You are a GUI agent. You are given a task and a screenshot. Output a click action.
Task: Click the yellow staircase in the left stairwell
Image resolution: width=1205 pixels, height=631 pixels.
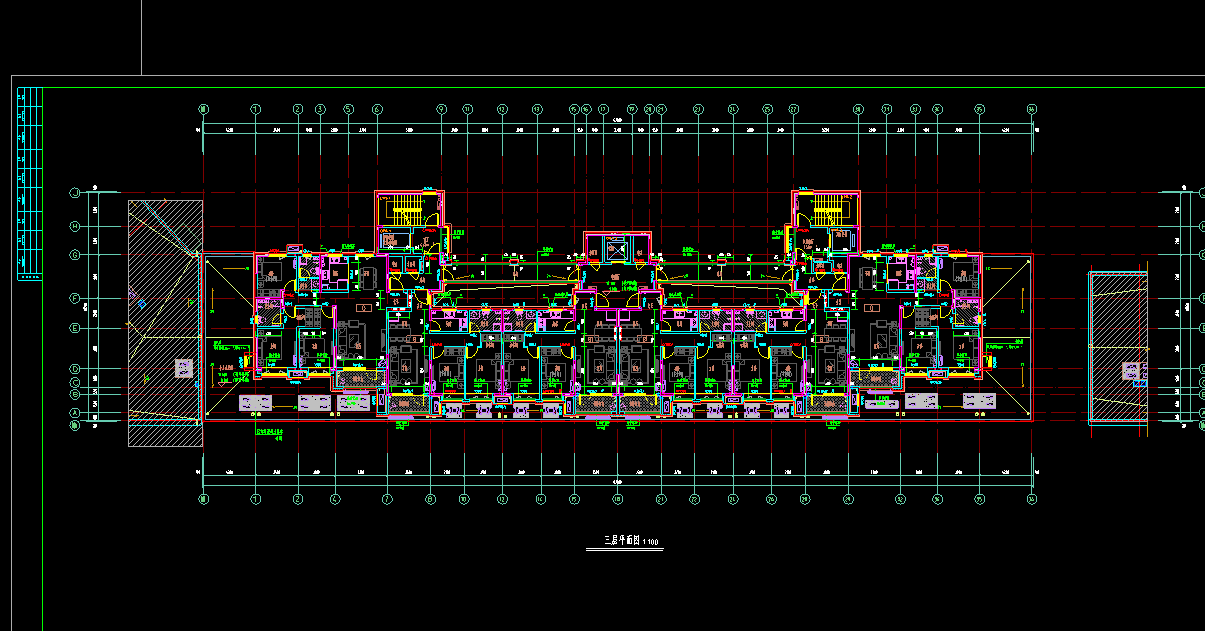coord(405,211)
